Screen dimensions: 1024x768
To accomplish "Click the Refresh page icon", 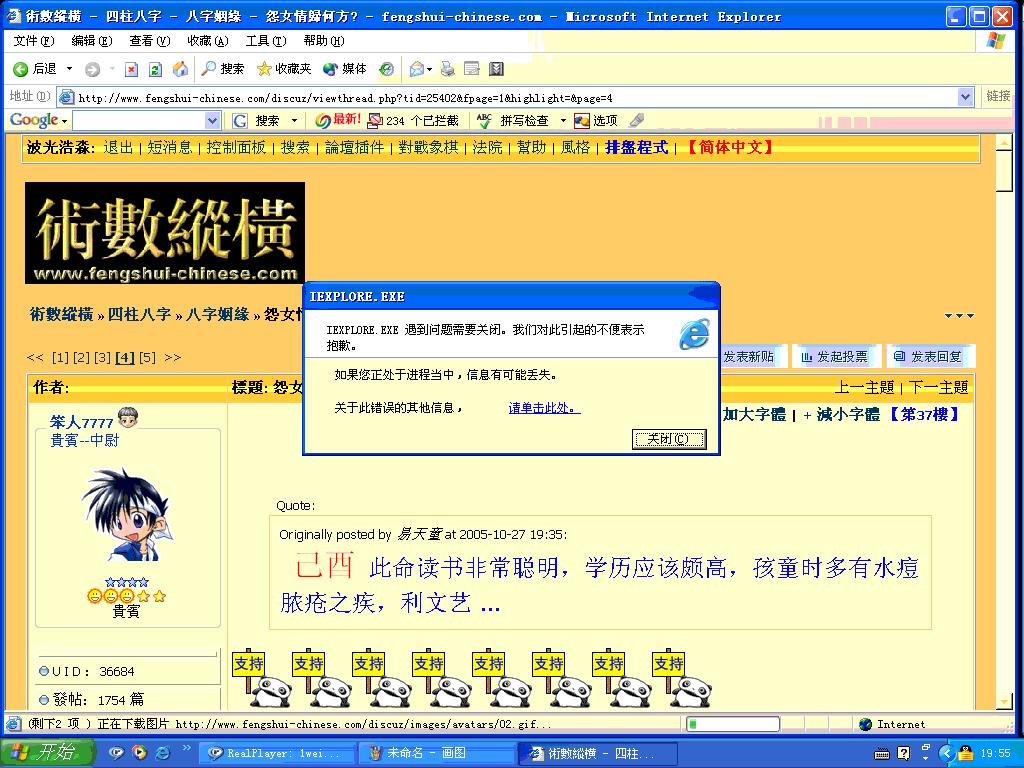I will point(155,69).
